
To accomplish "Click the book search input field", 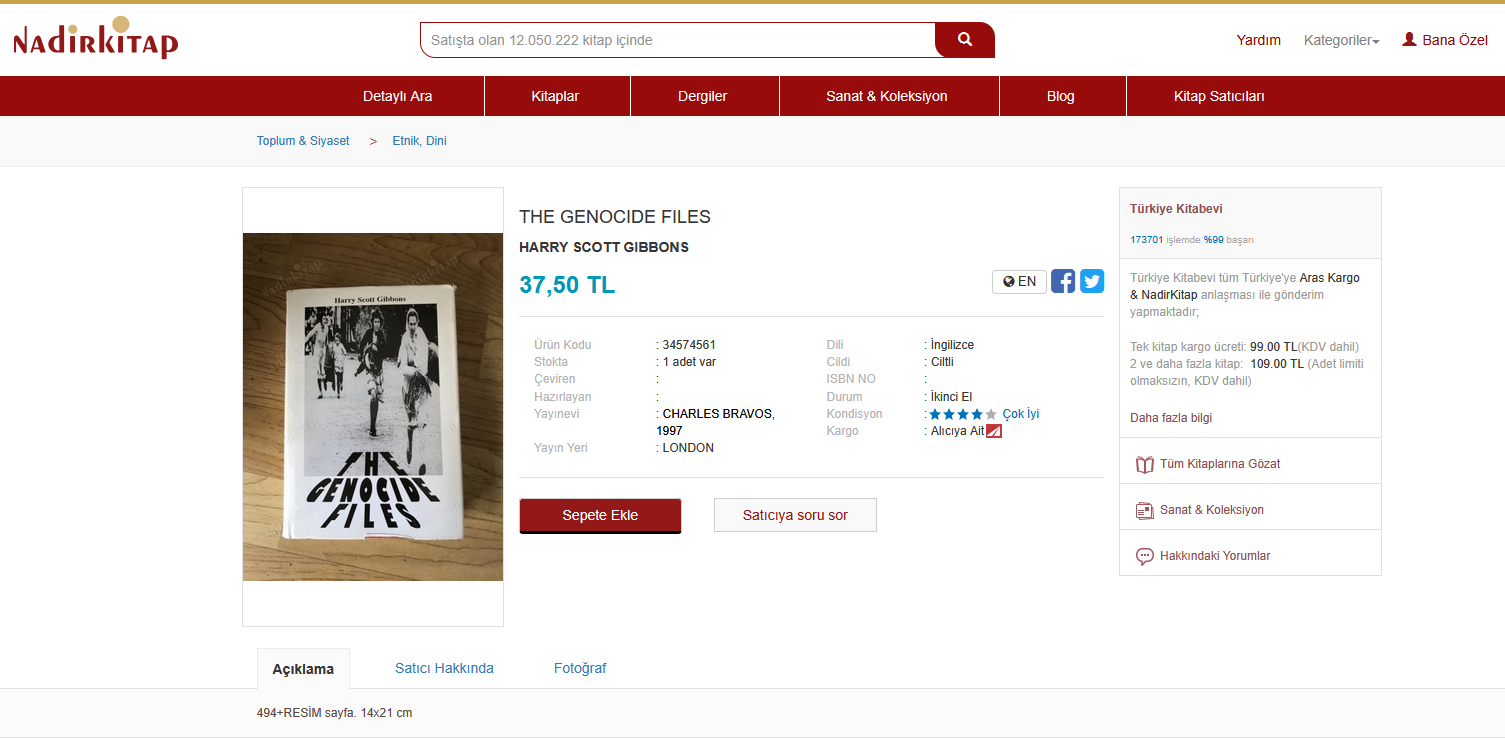I will pyautogui.click(x=677, y=40).
